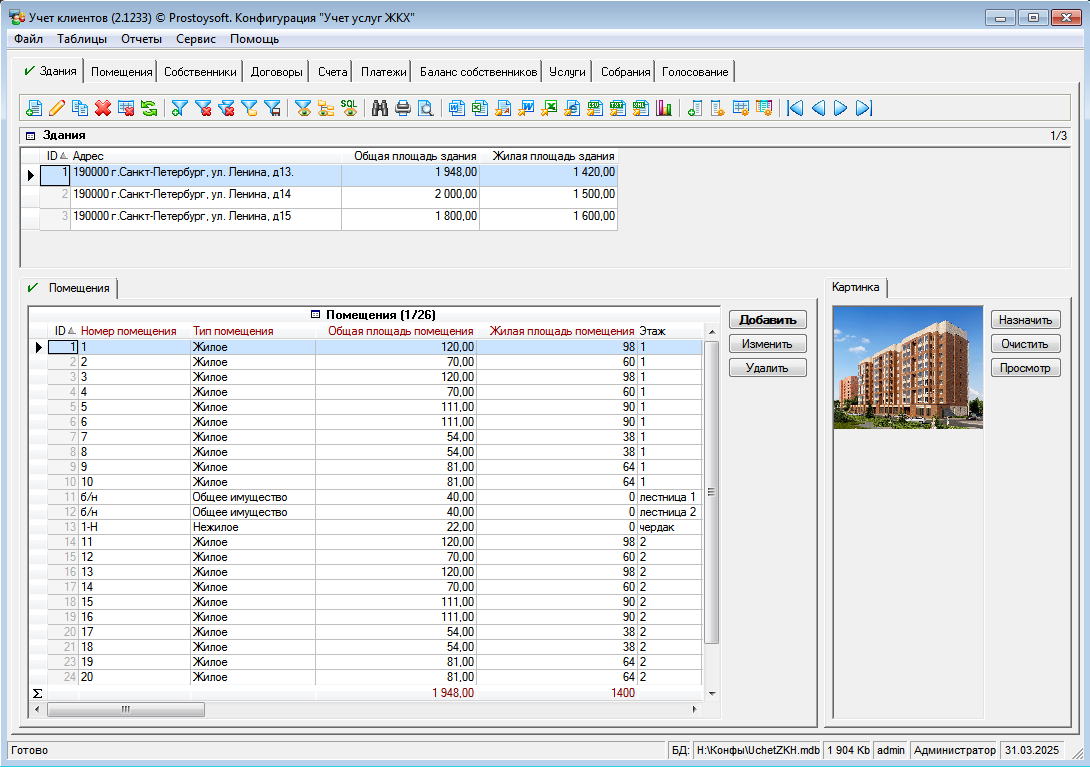The height and width of the screenshot is (767, 1090).
Task: Click the printer icon in toolbar
Action: 403,108
